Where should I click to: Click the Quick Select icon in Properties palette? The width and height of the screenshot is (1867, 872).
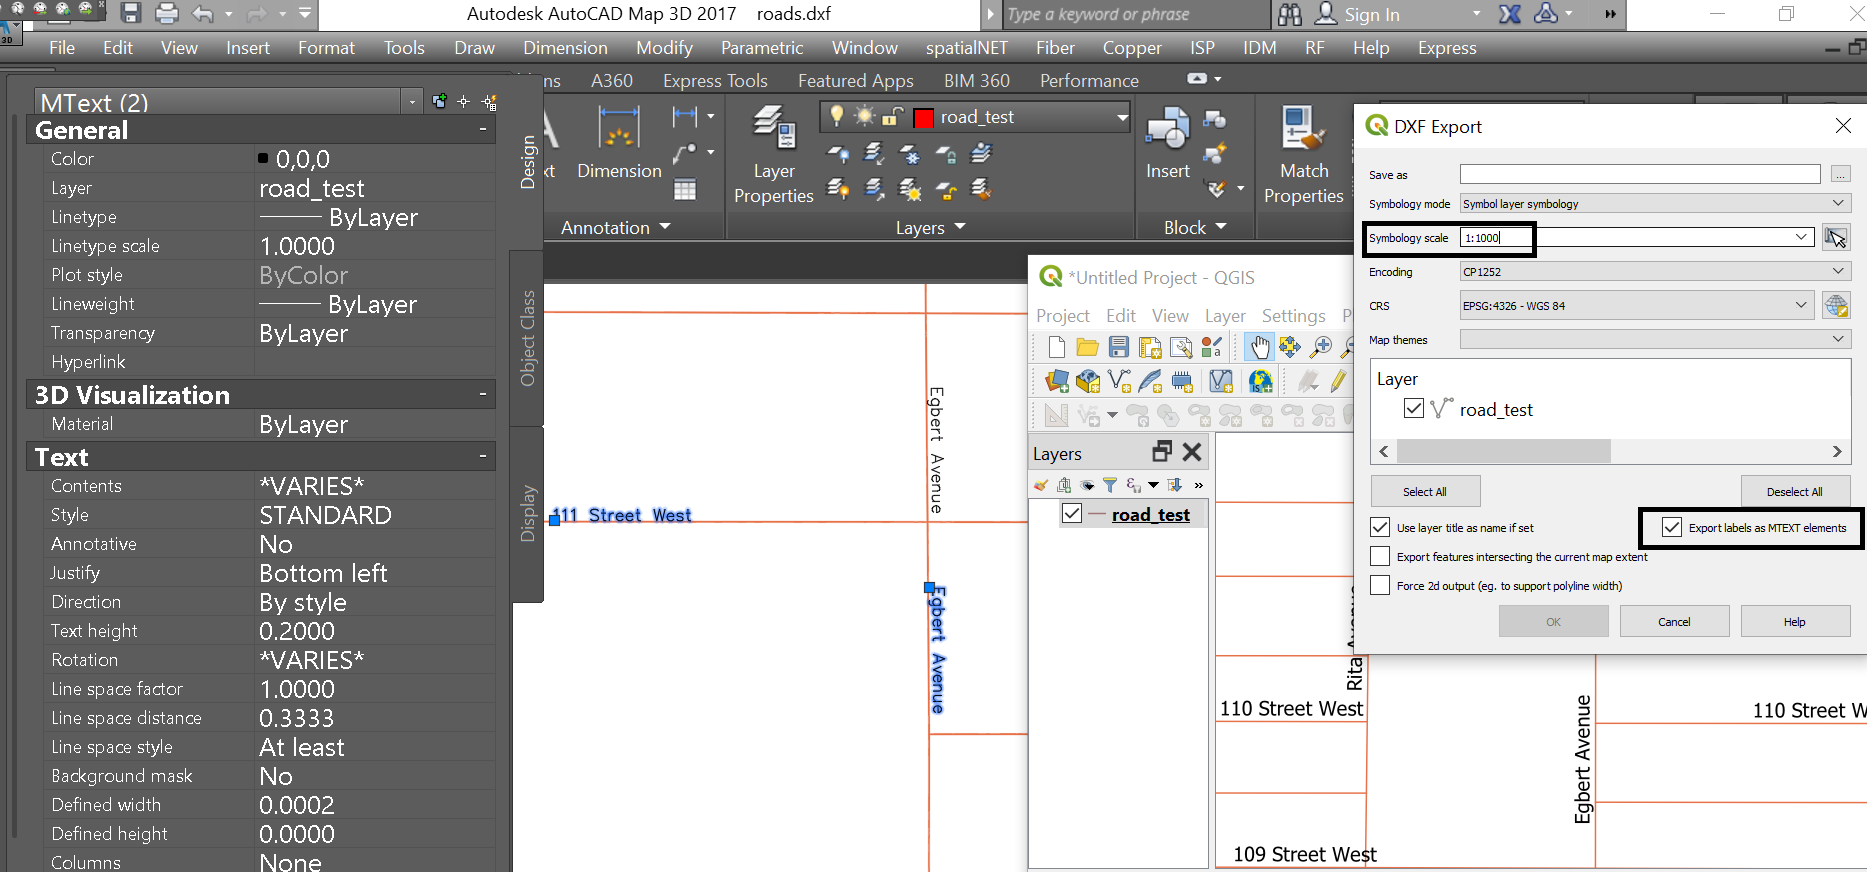(489, 101)
